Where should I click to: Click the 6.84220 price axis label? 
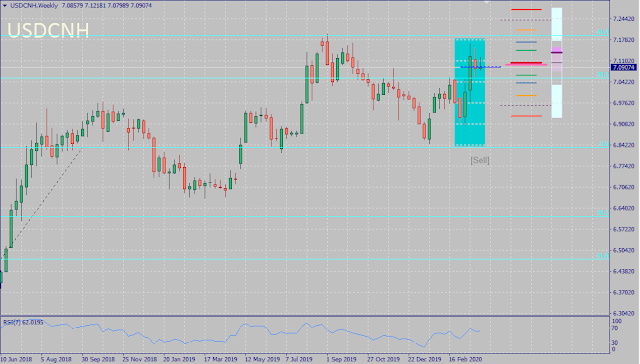[x=624, y=145]
